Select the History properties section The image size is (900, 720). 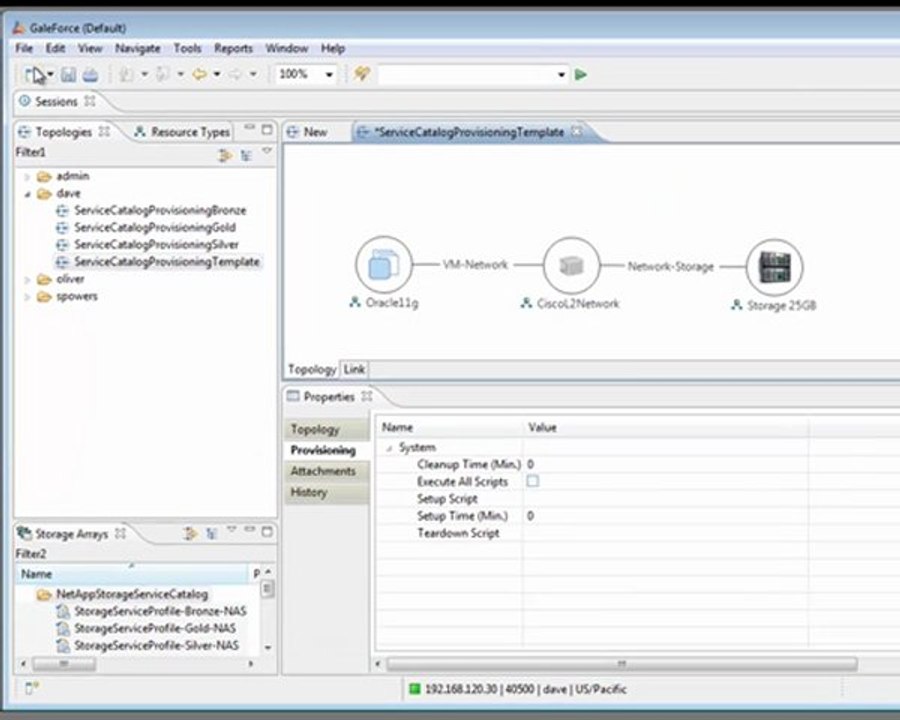click(325, 492)
